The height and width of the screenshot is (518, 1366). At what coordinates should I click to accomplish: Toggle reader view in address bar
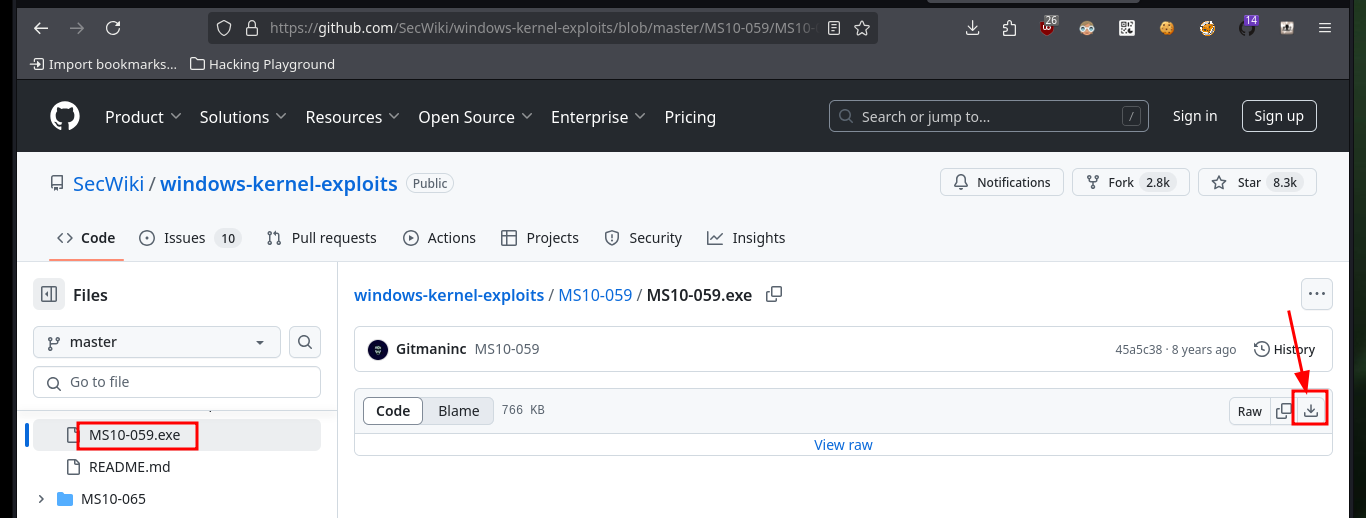click(x=834, y=28)
